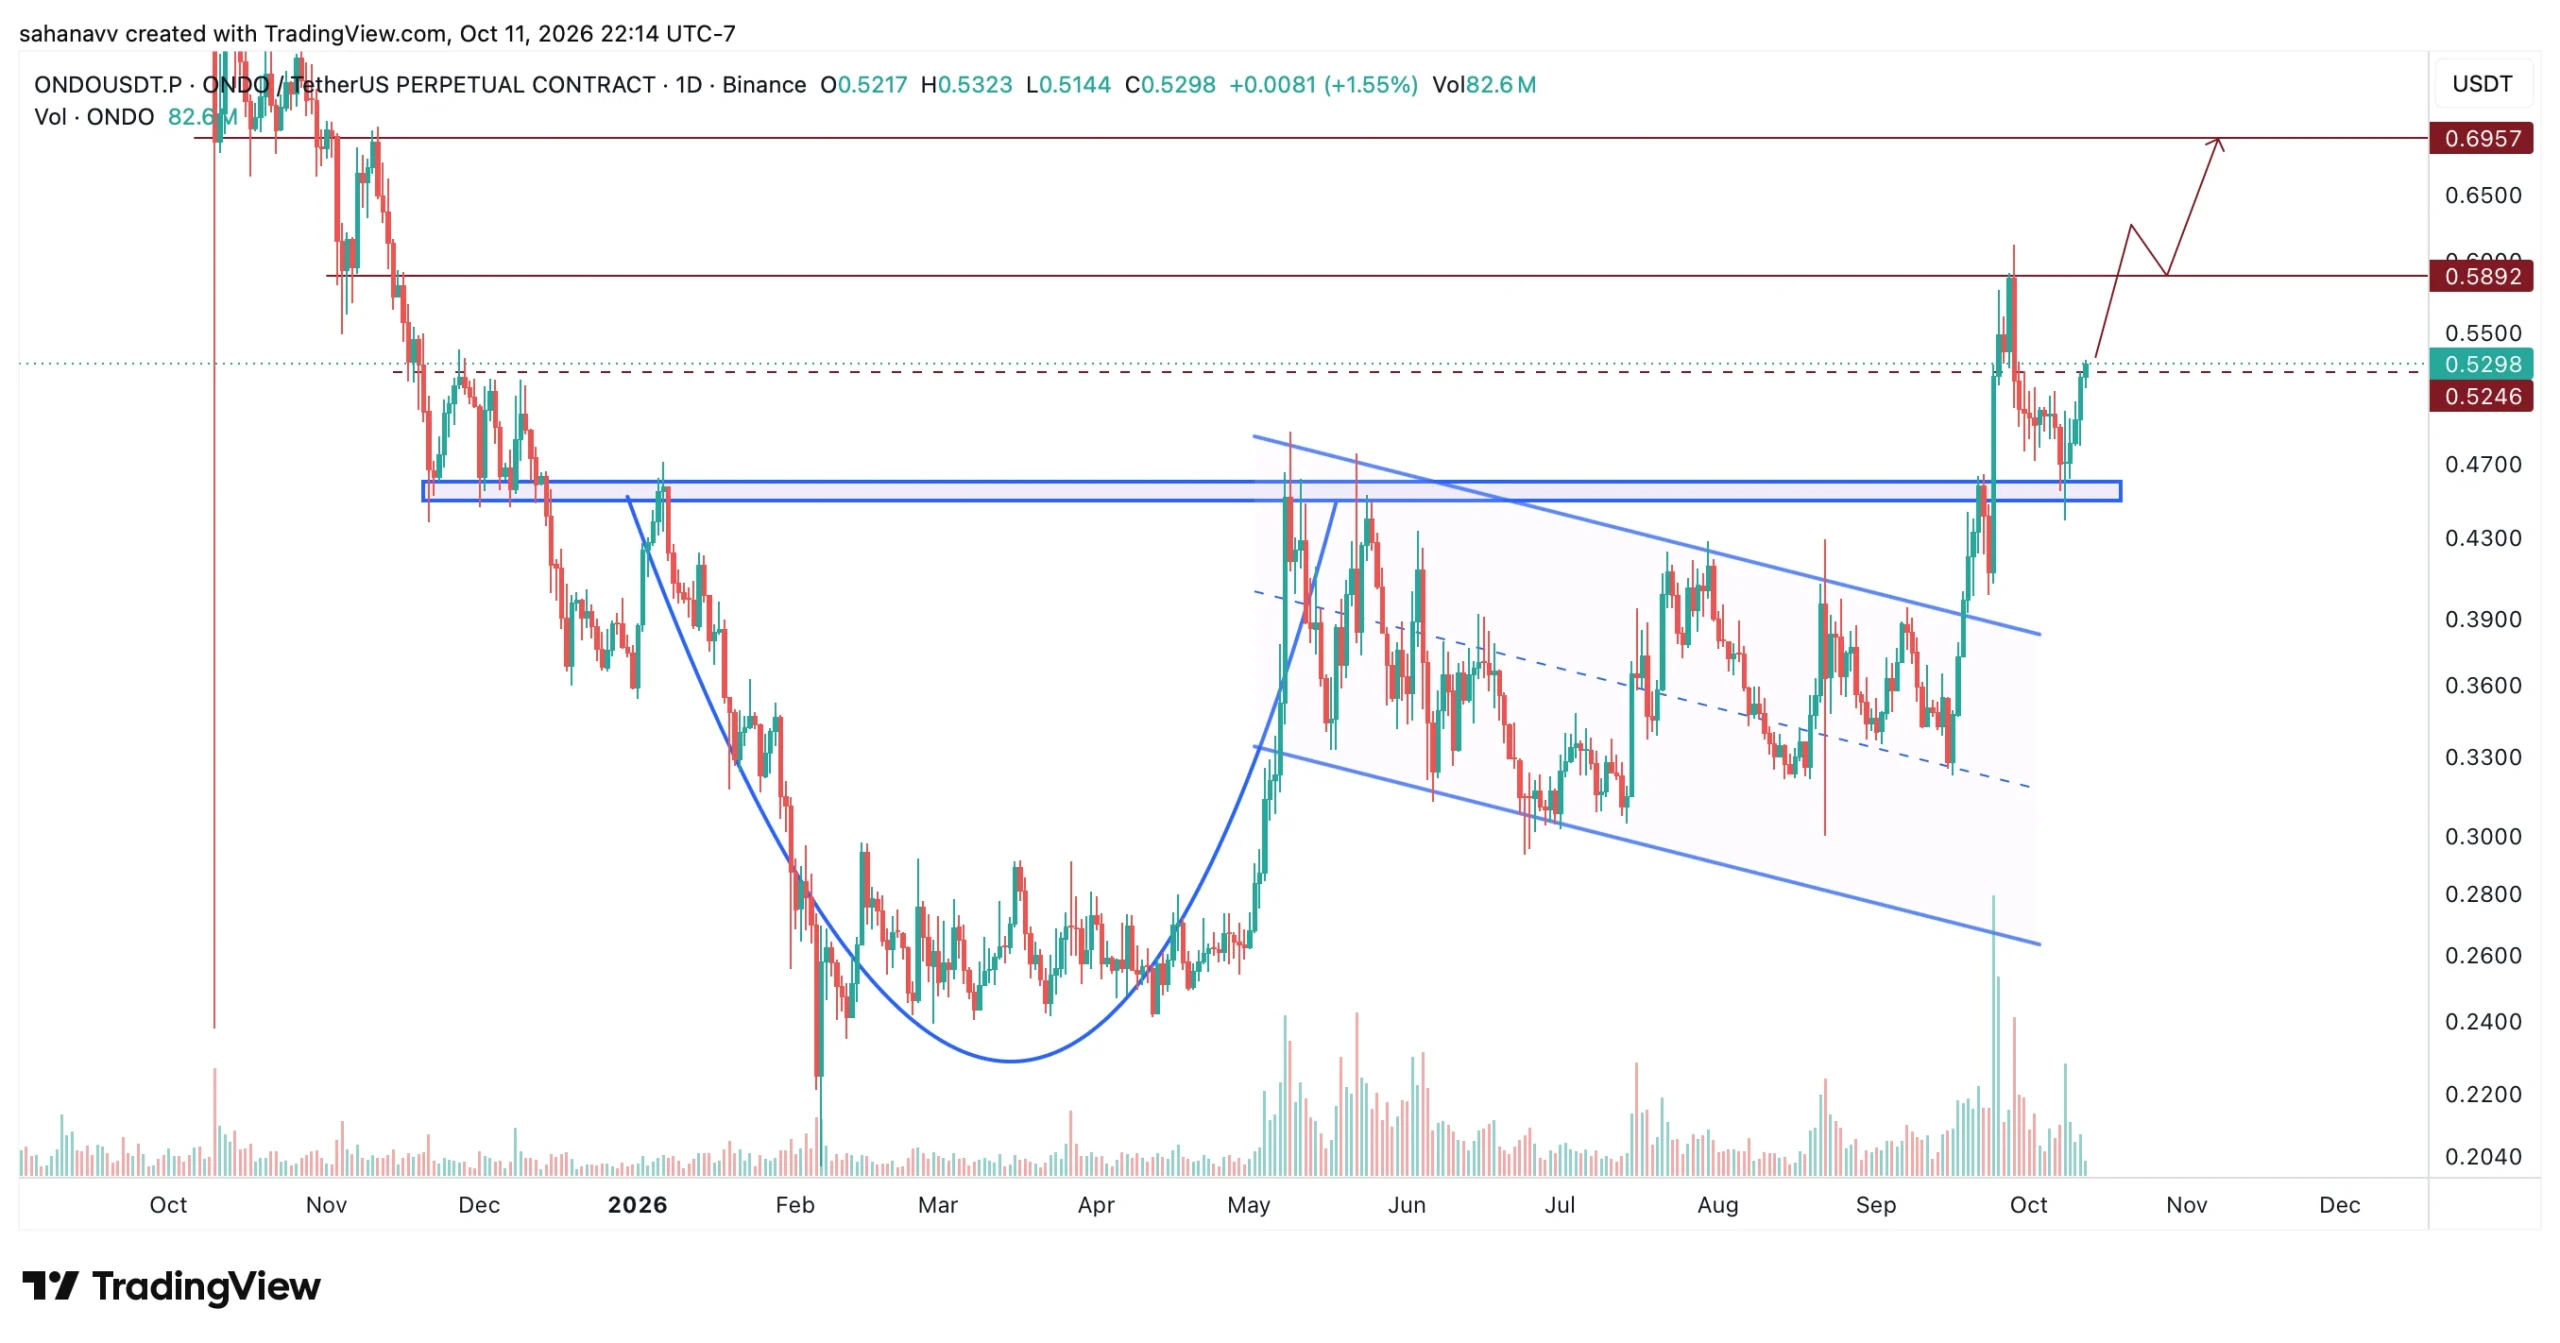Viewport: 2560px width, 1343px height.
Task: Click the Dec label at far right of time axis
Action: click(x=2340, y=1205)
